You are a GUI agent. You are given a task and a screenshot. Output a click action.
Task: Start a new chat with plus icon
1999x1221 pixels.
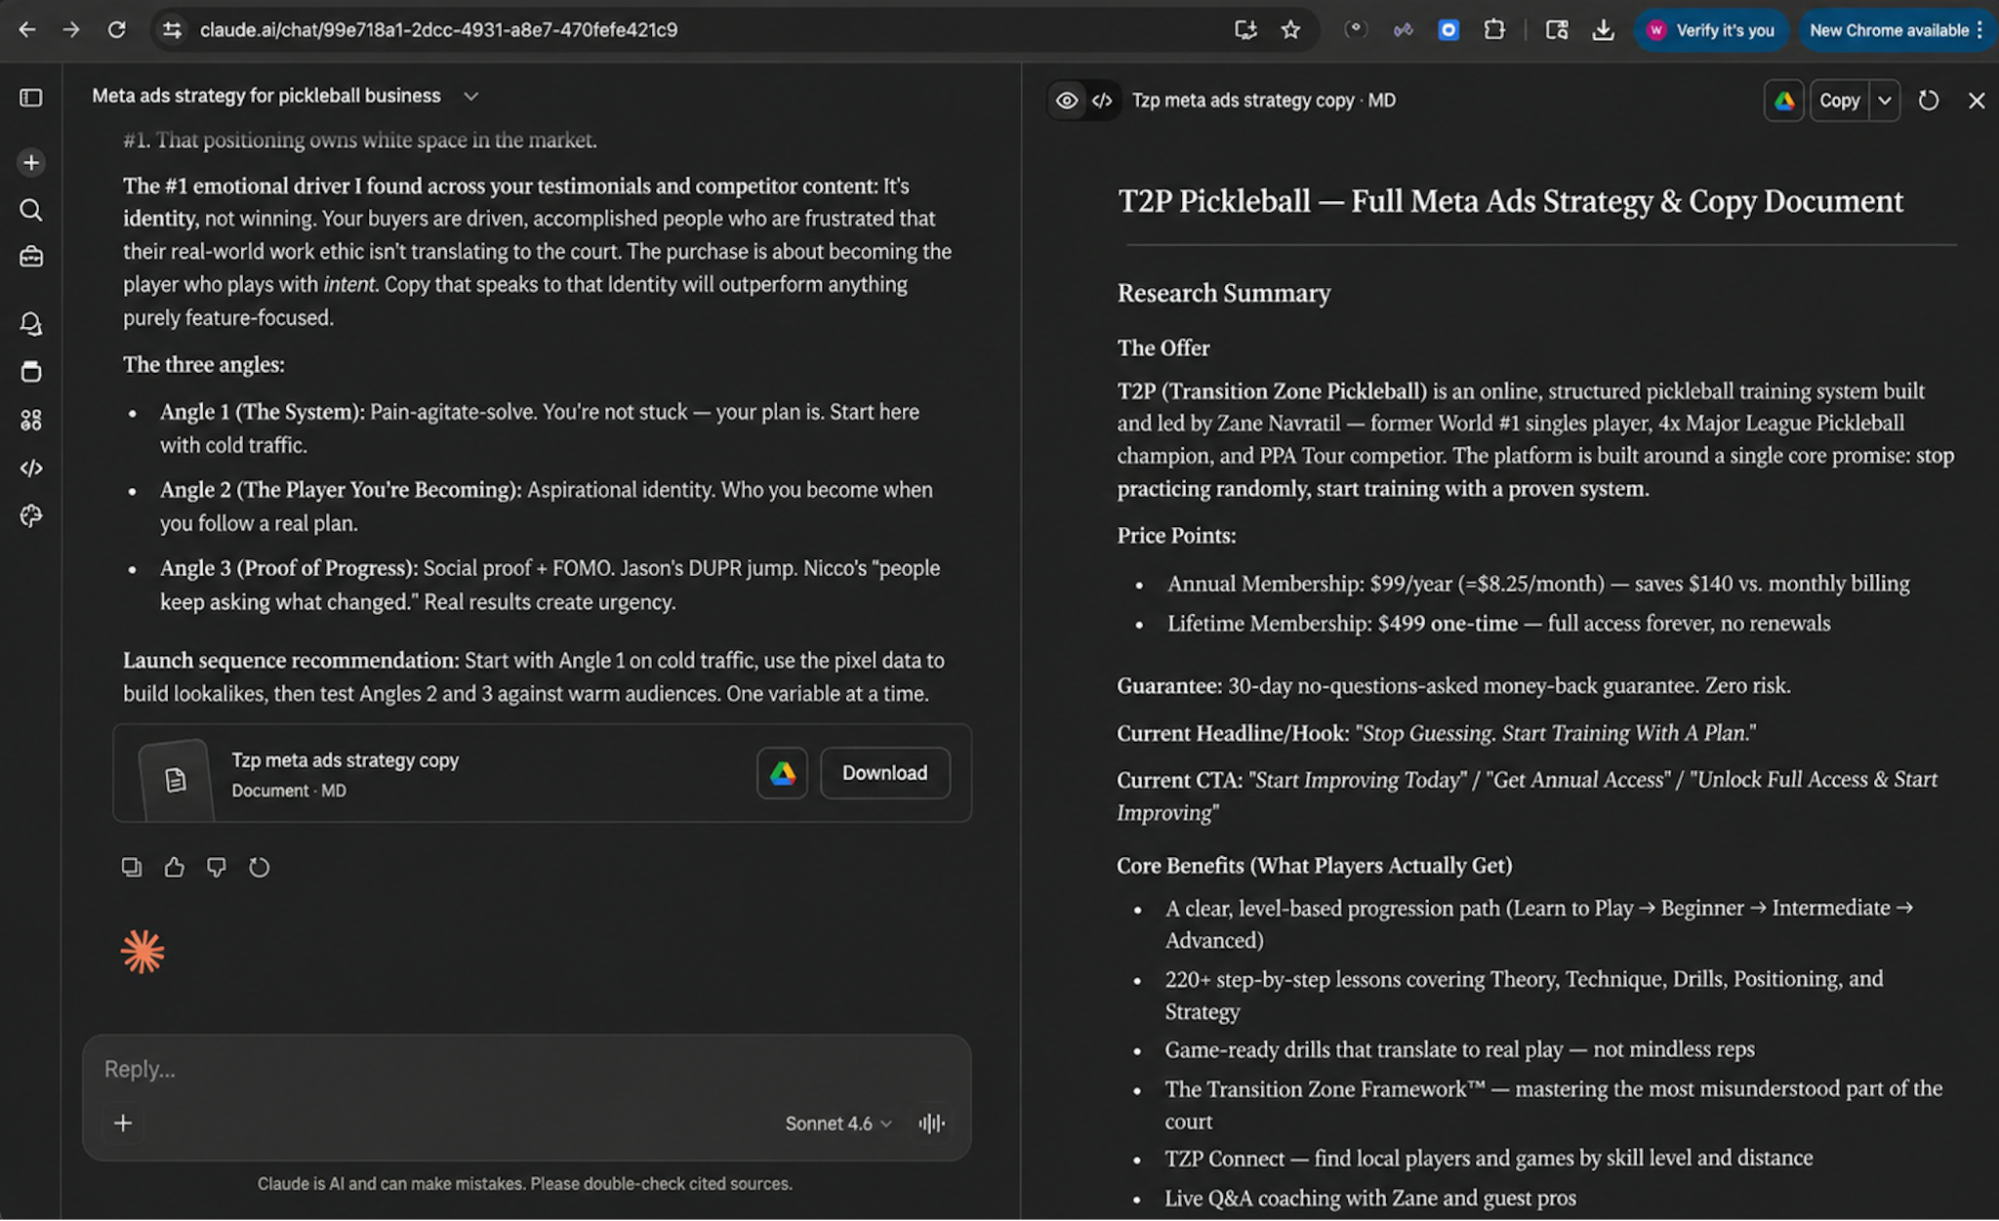pos(31,162)
